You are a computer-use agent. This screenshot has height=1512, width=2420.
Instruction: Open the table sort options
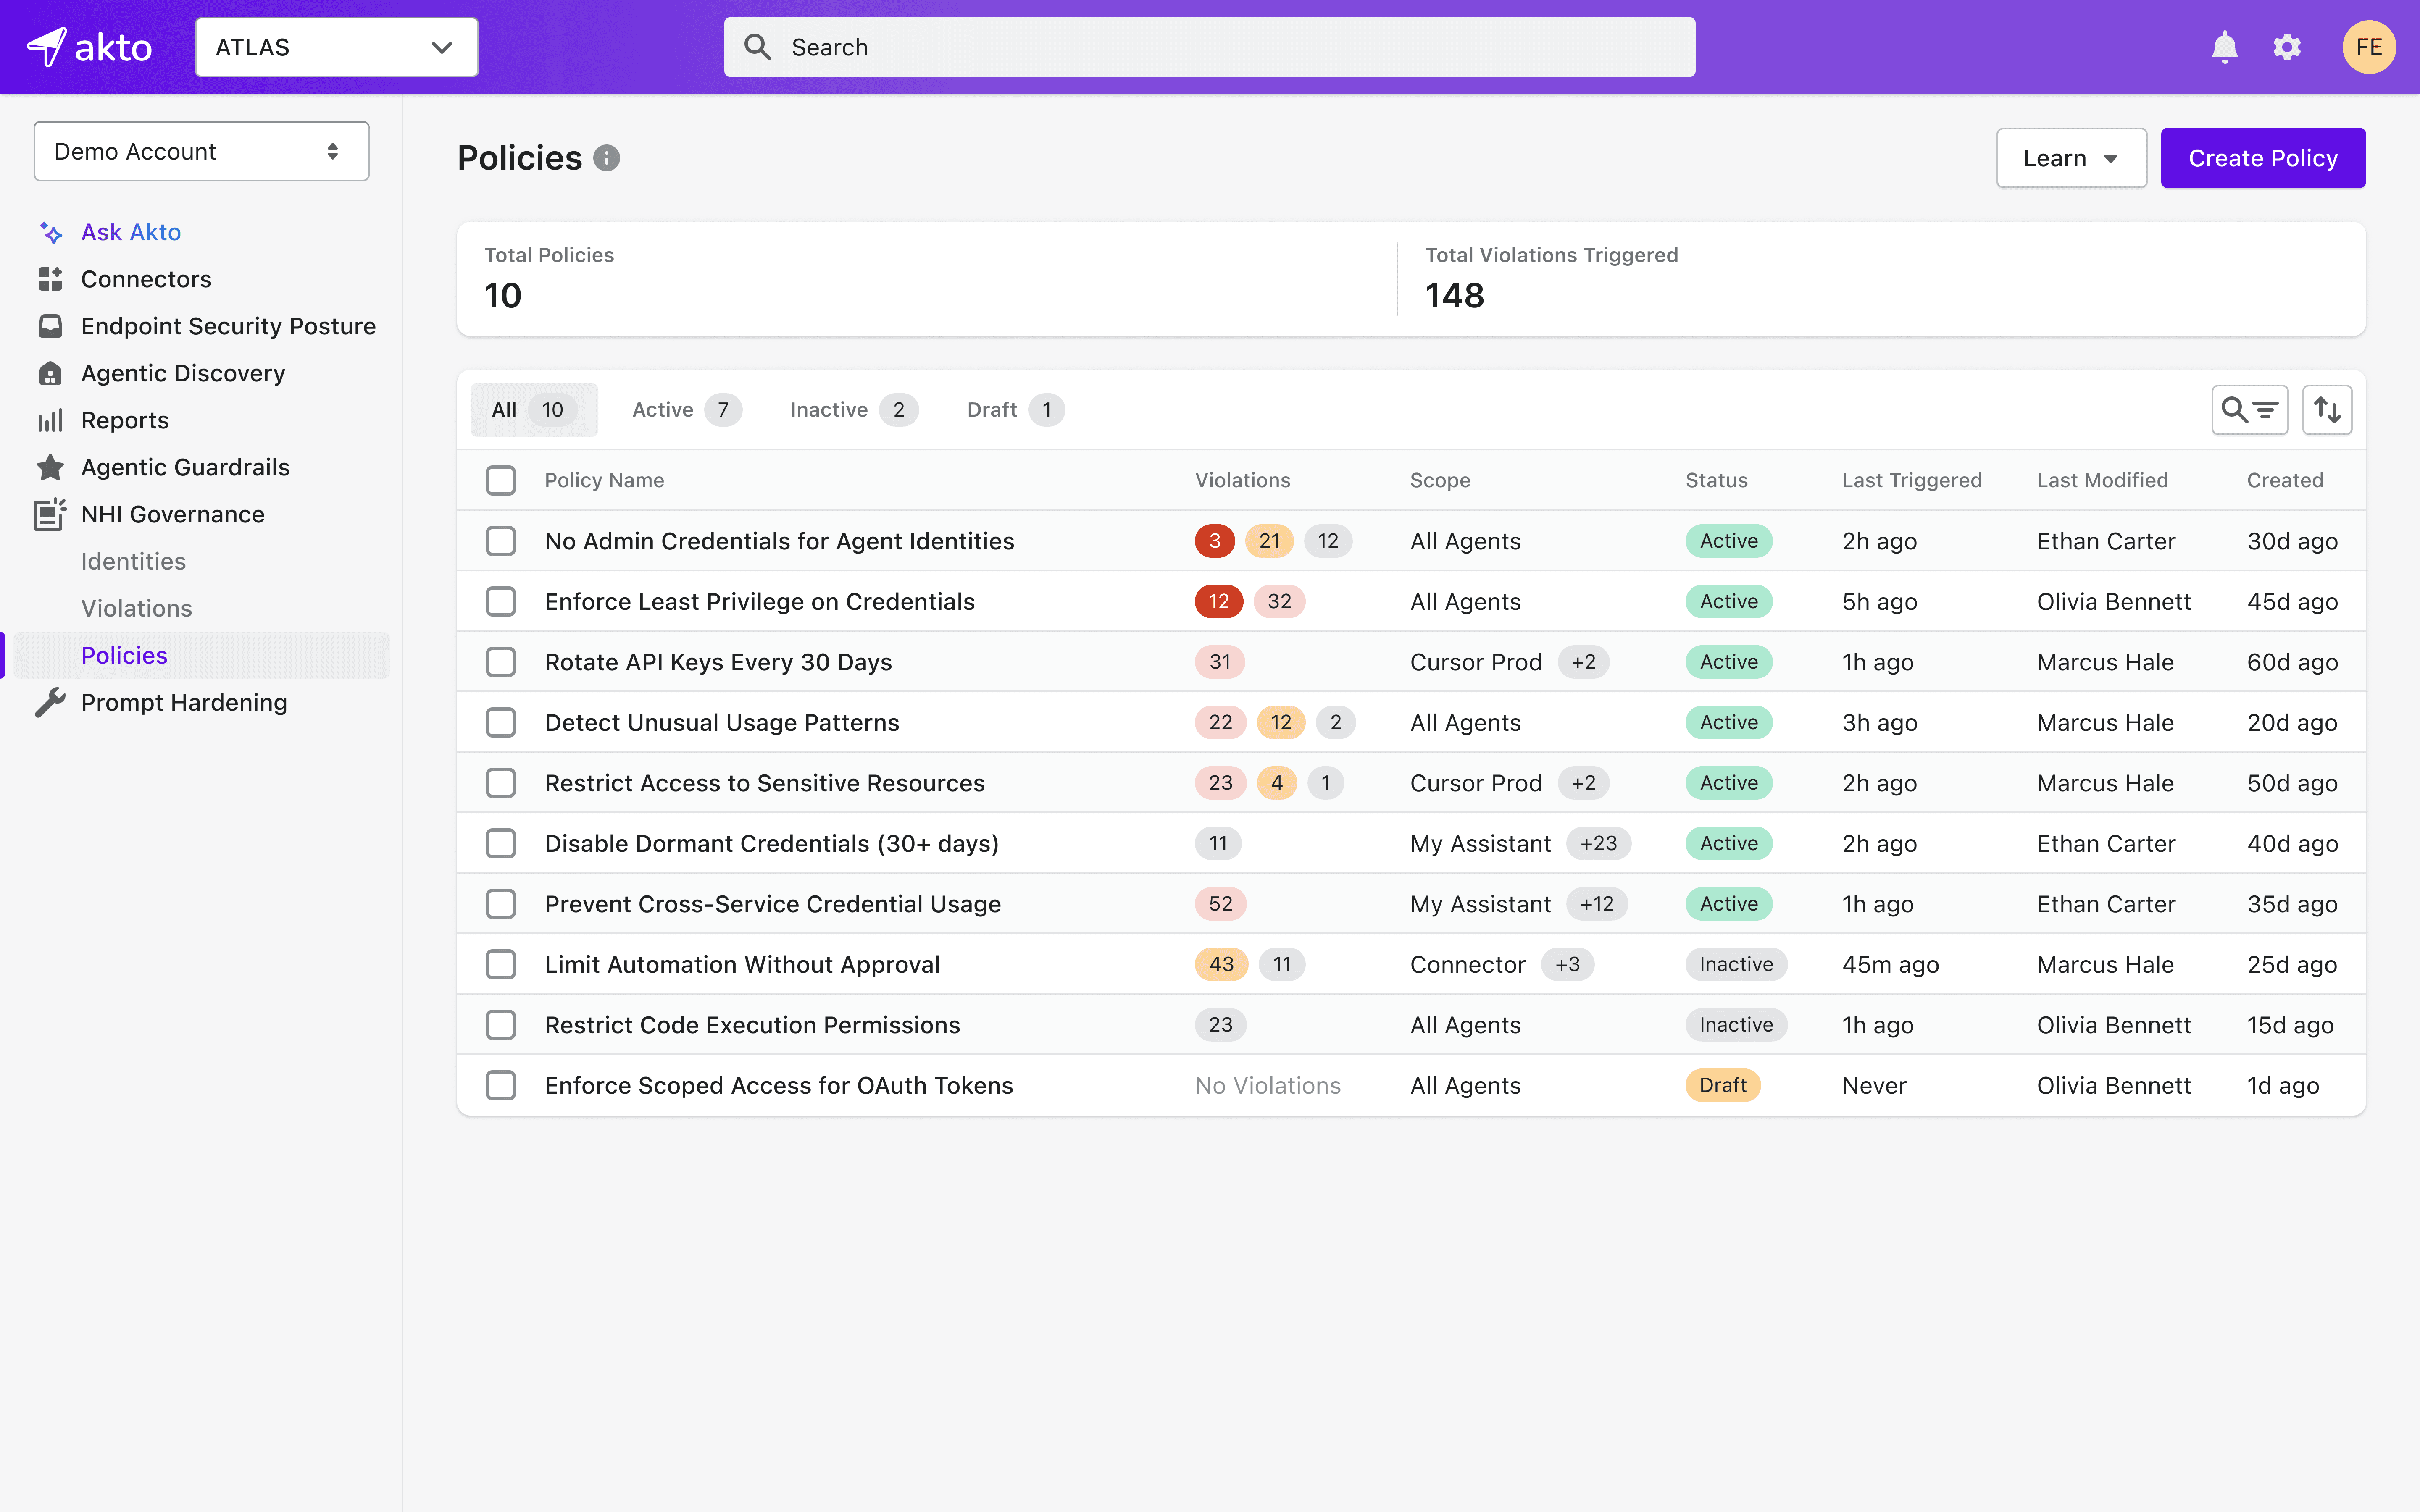(2327, 410)
